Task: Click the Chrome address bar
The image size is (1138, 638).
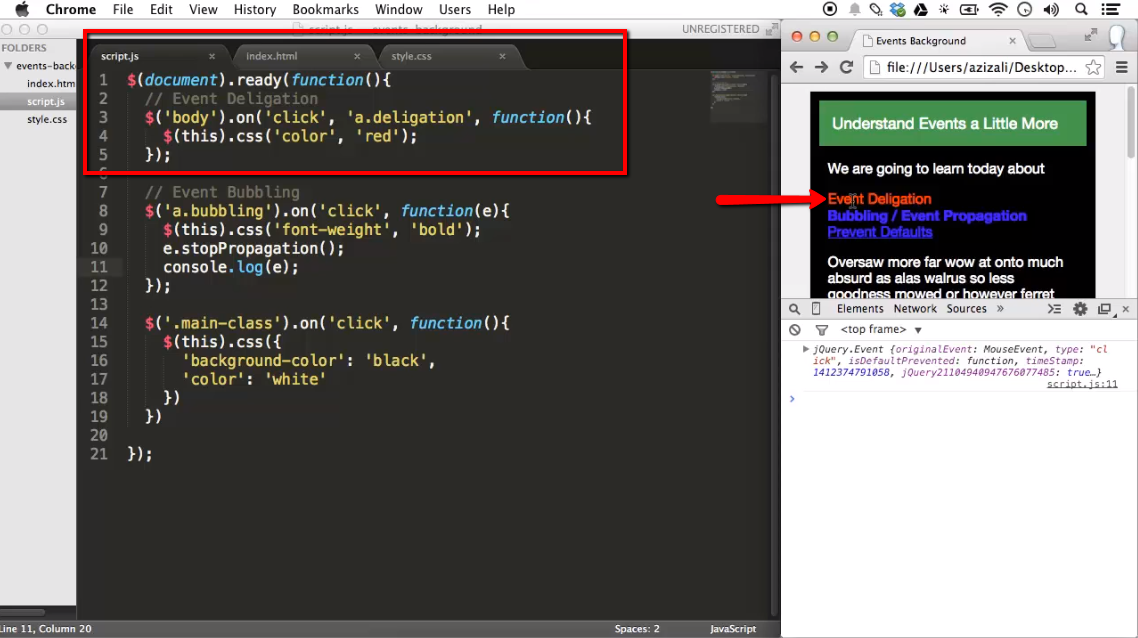Action: tap(981, 68)
